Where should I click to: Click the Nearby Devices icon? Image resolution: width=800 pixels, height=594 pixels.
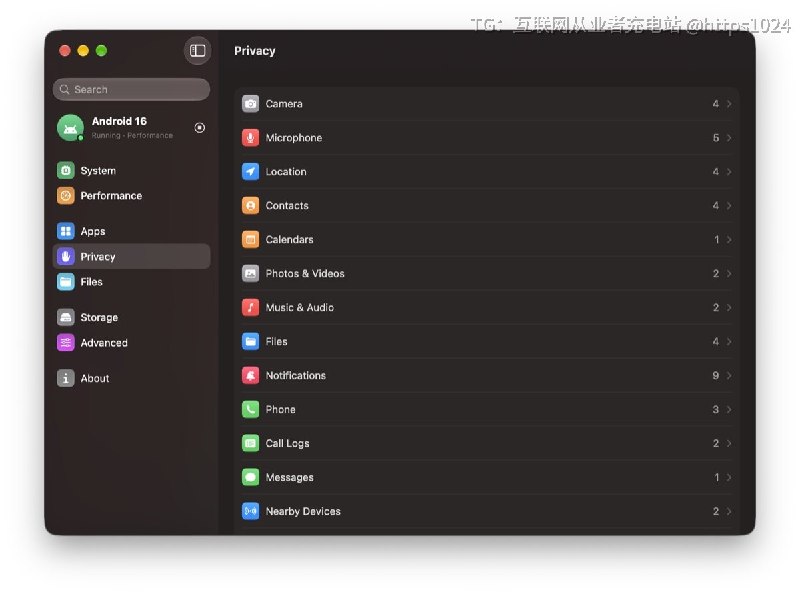coord(251,511)
